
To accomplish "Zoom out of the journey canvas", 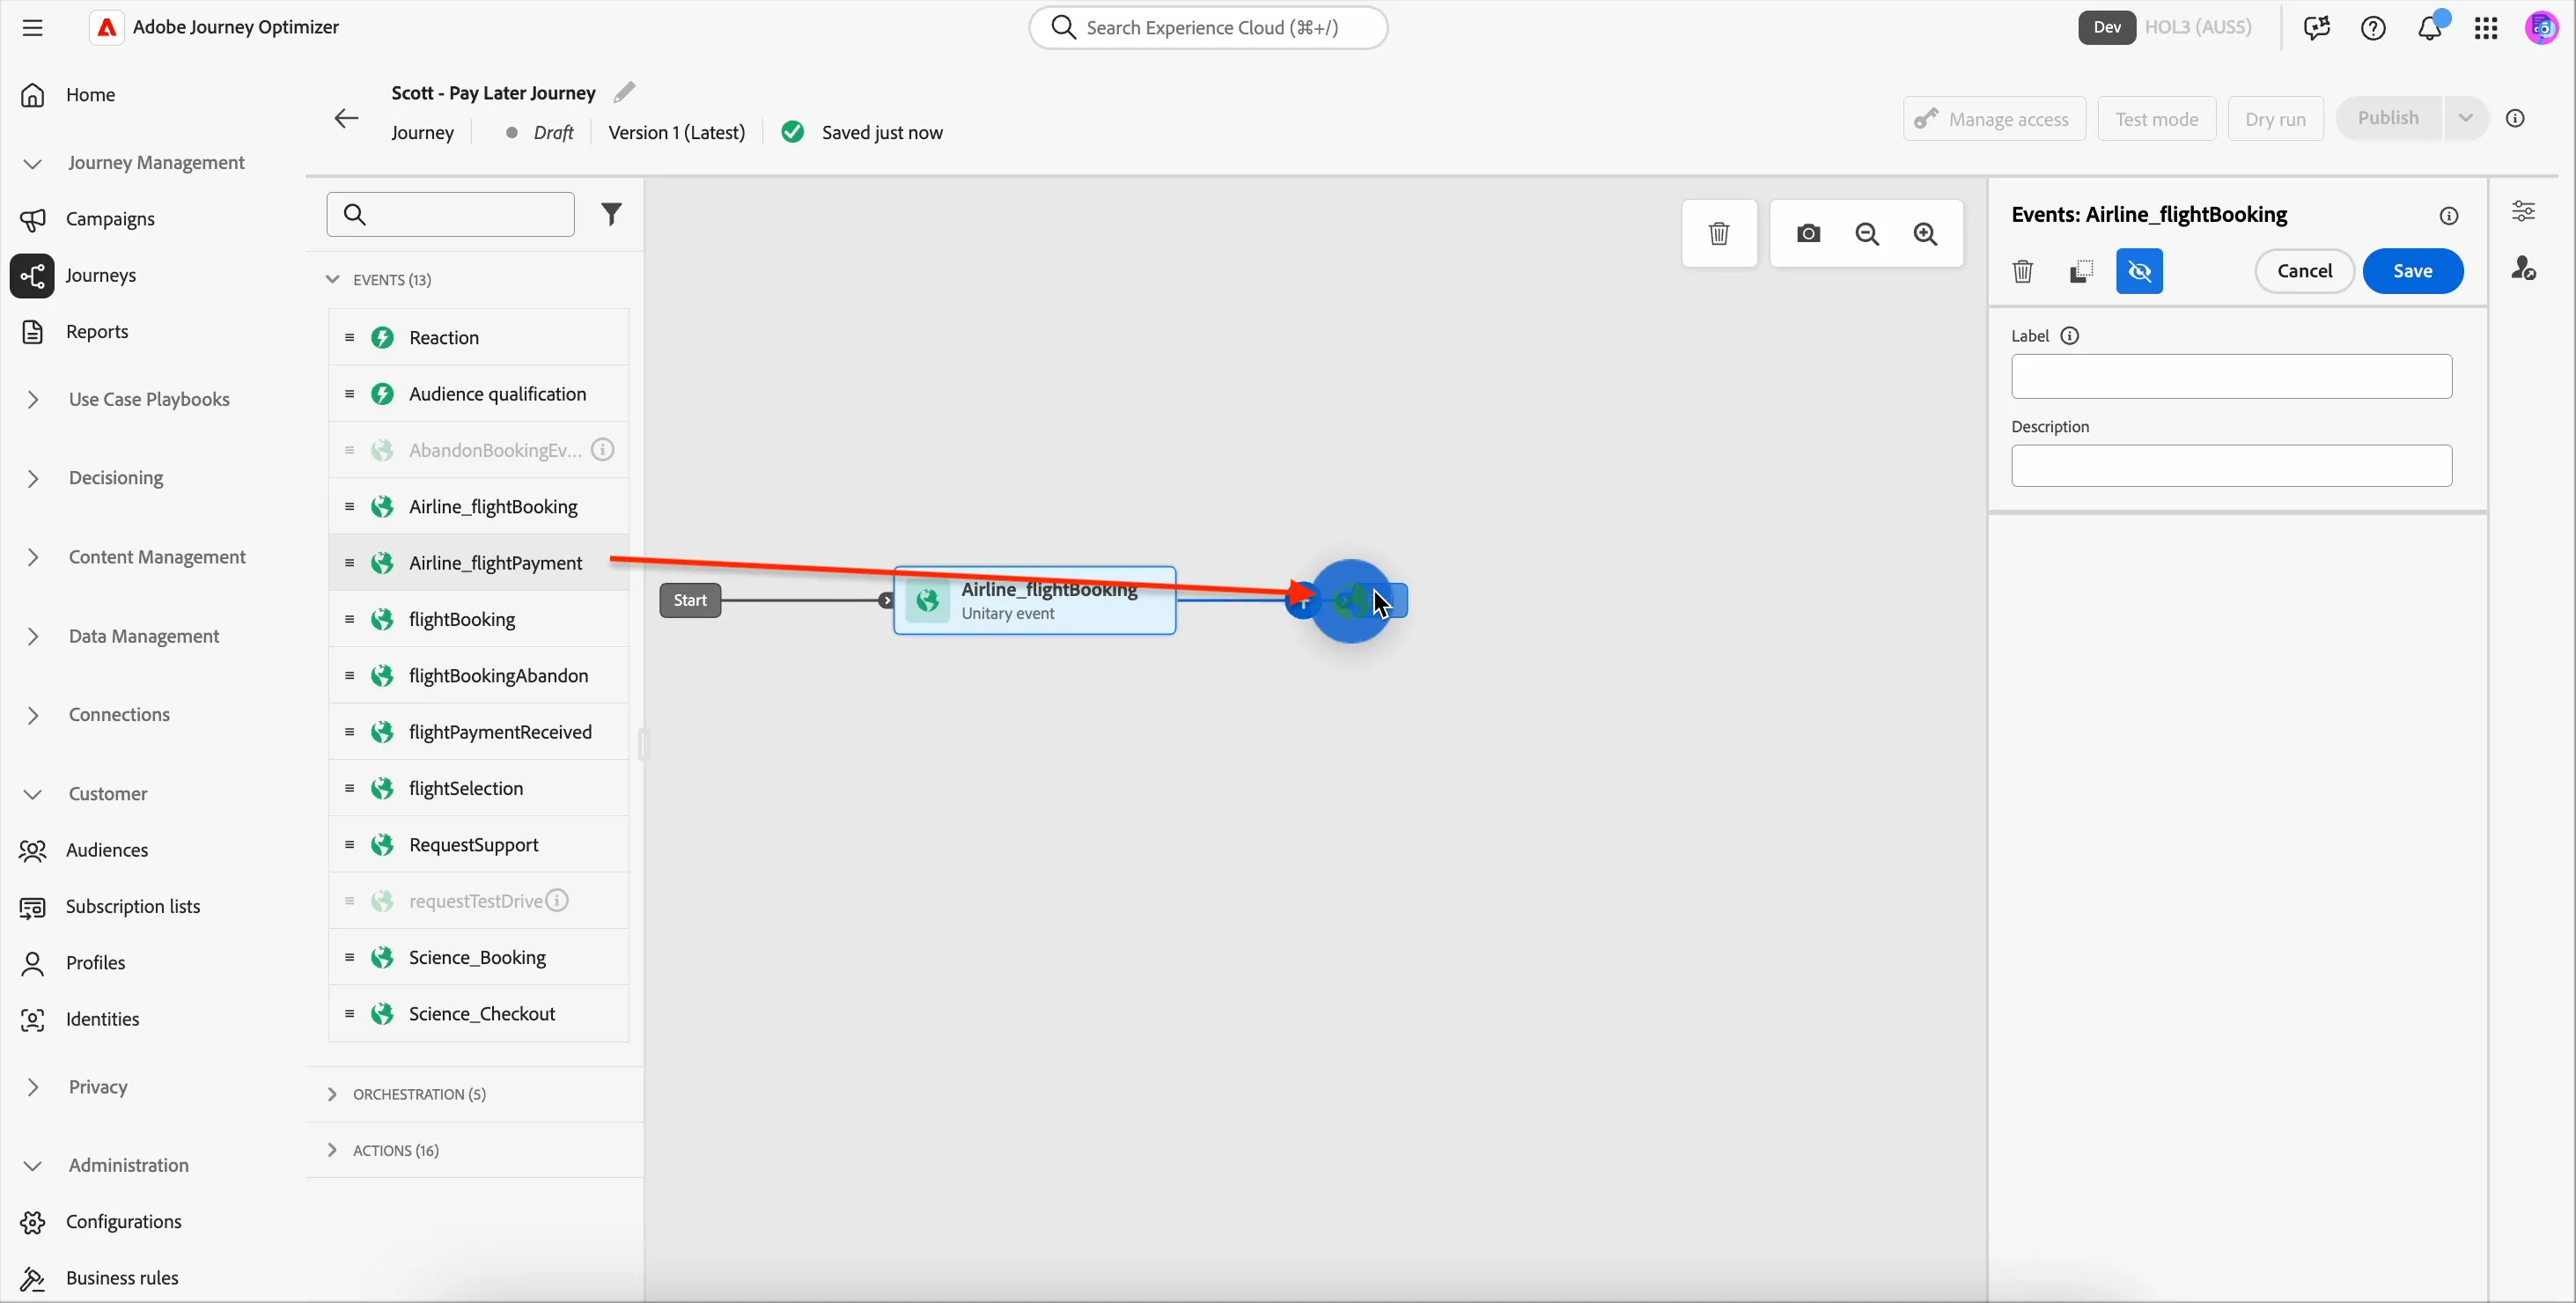I will pos(1867,234).
